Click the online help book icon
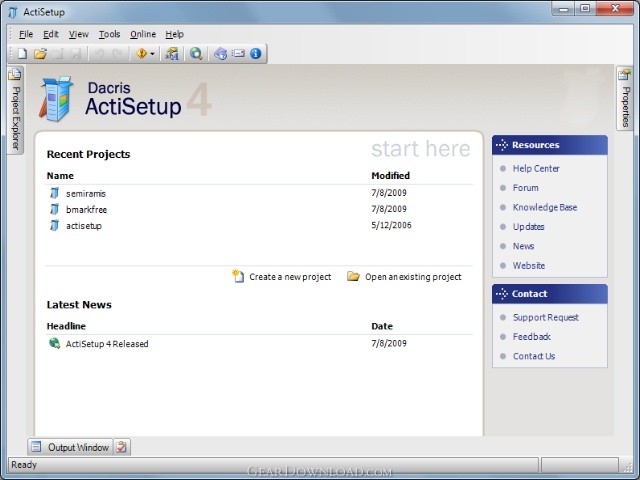Image resolution: width=640 pixels, height=480 pixels. [220, 54]
